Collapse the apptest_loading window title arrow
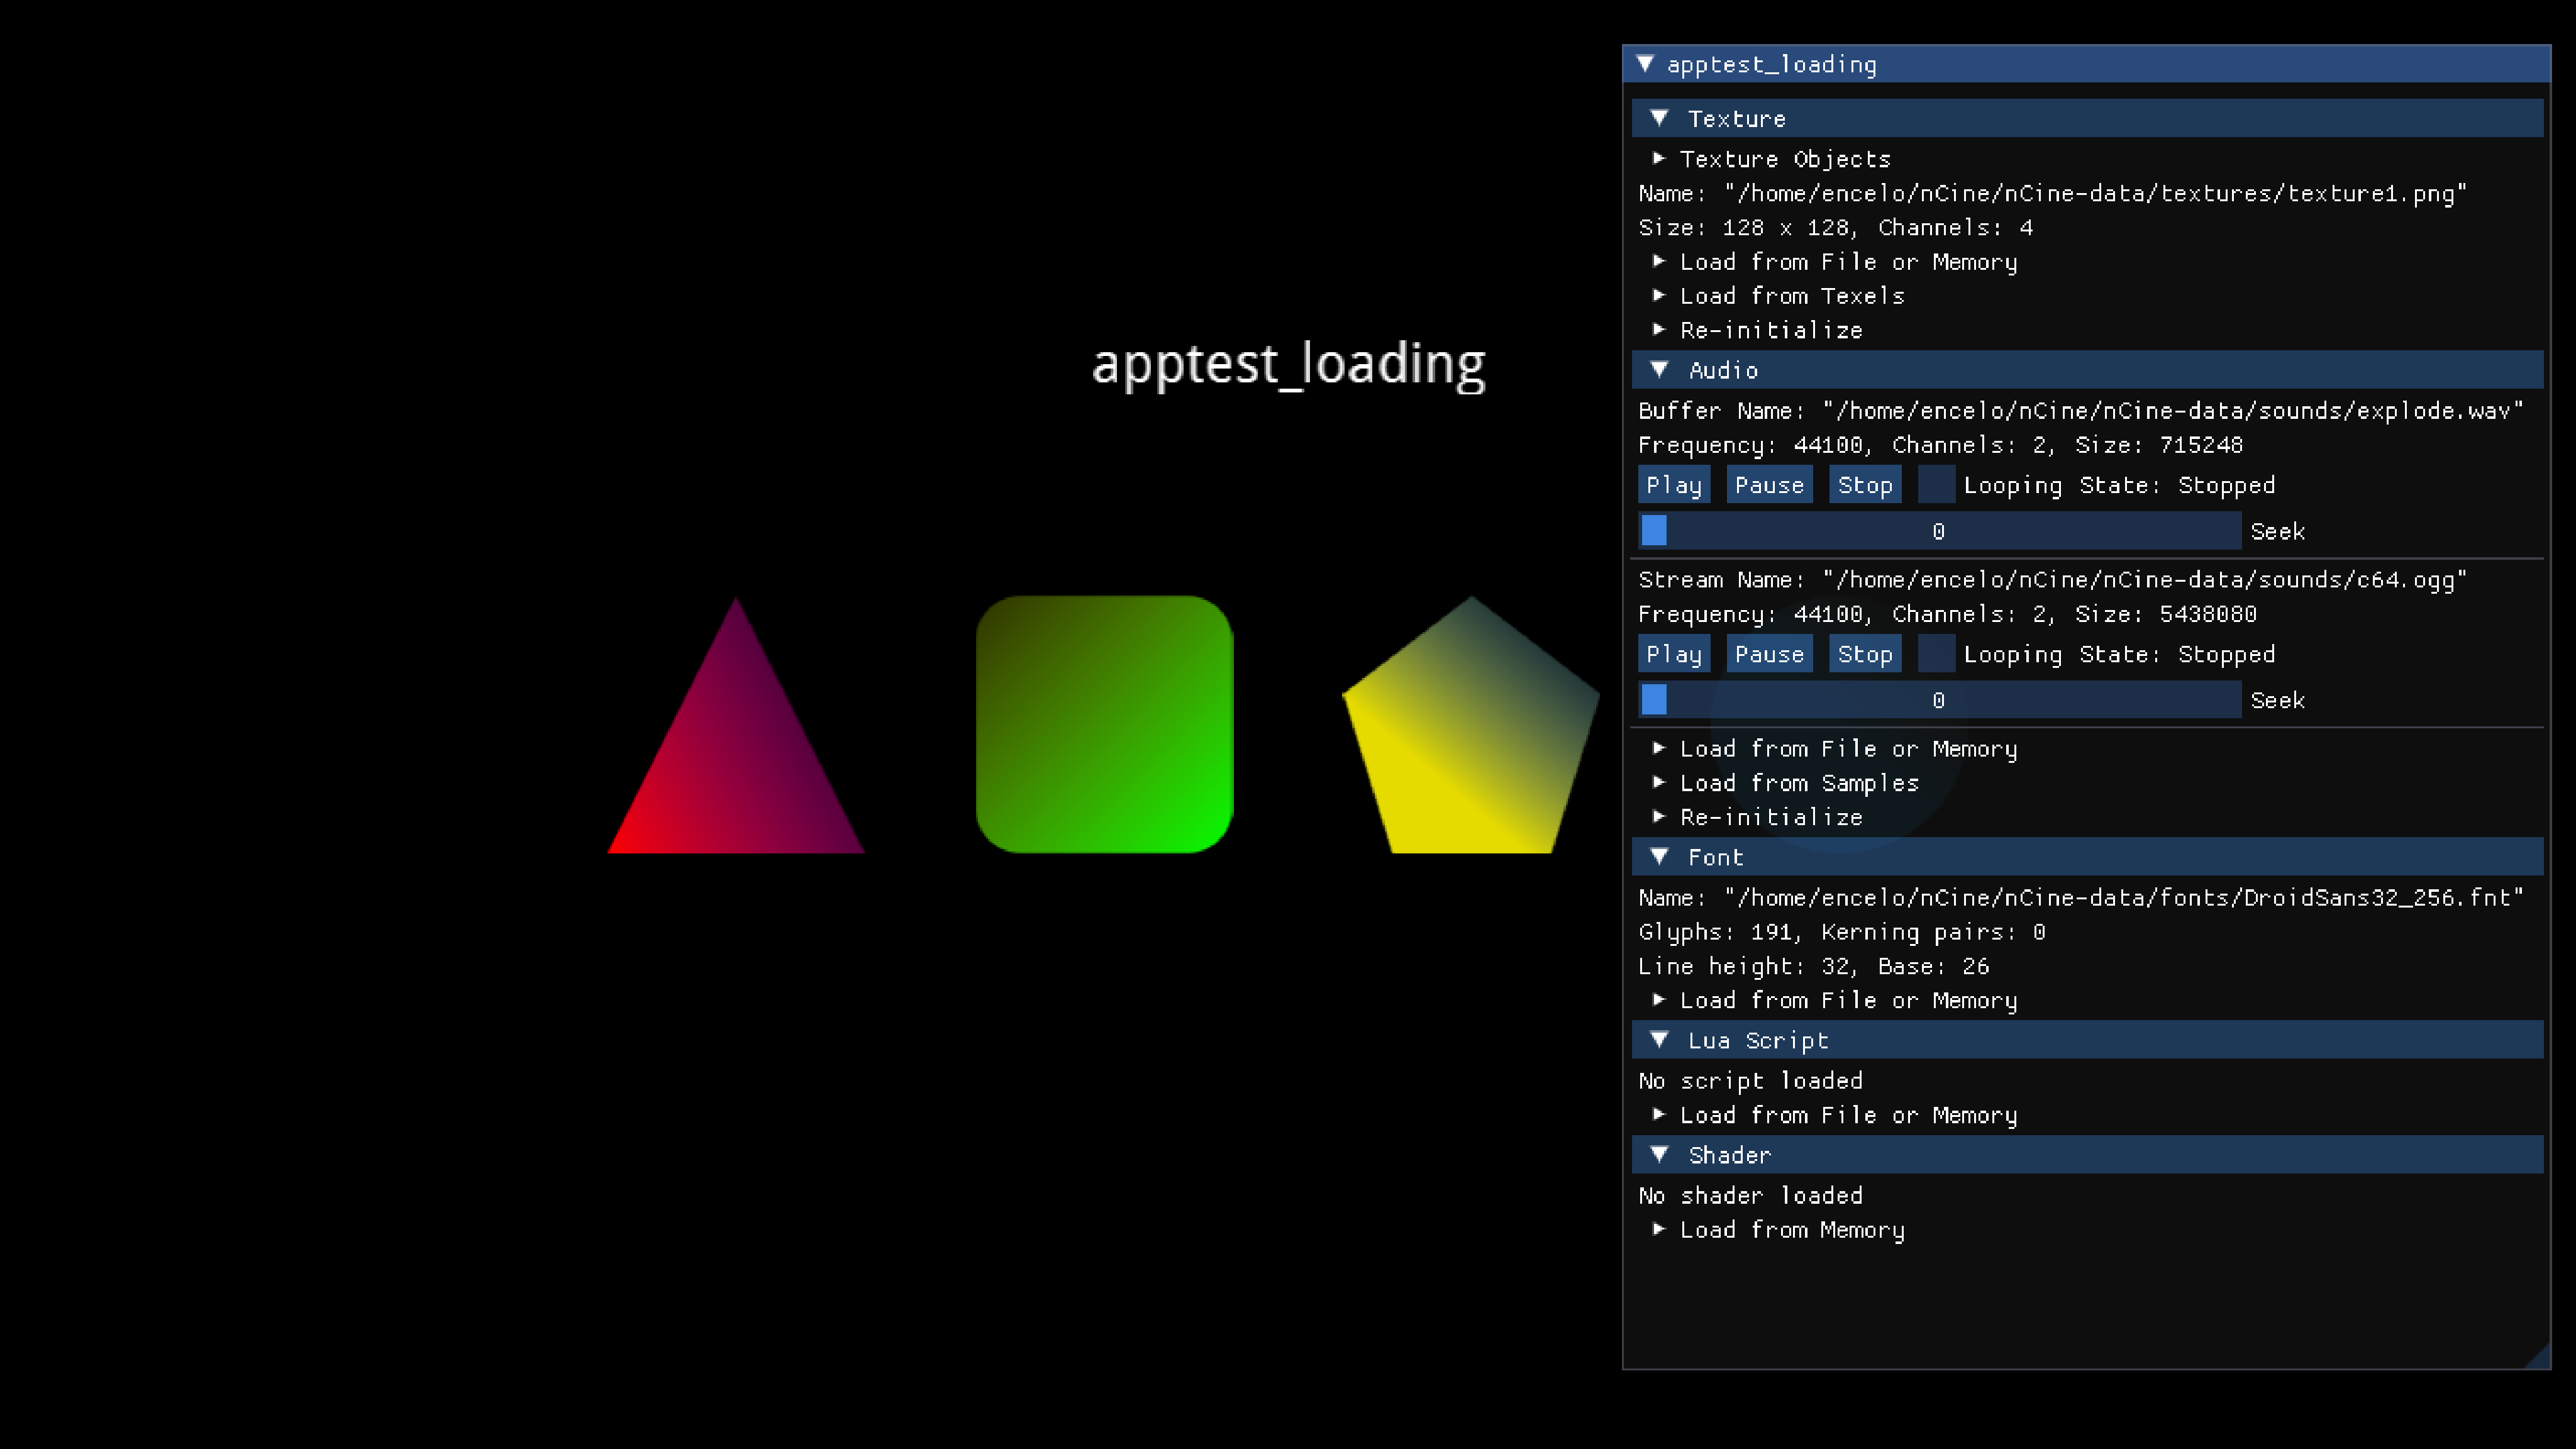This screenshot has height=1449, width=2576. click(1645, 64)
